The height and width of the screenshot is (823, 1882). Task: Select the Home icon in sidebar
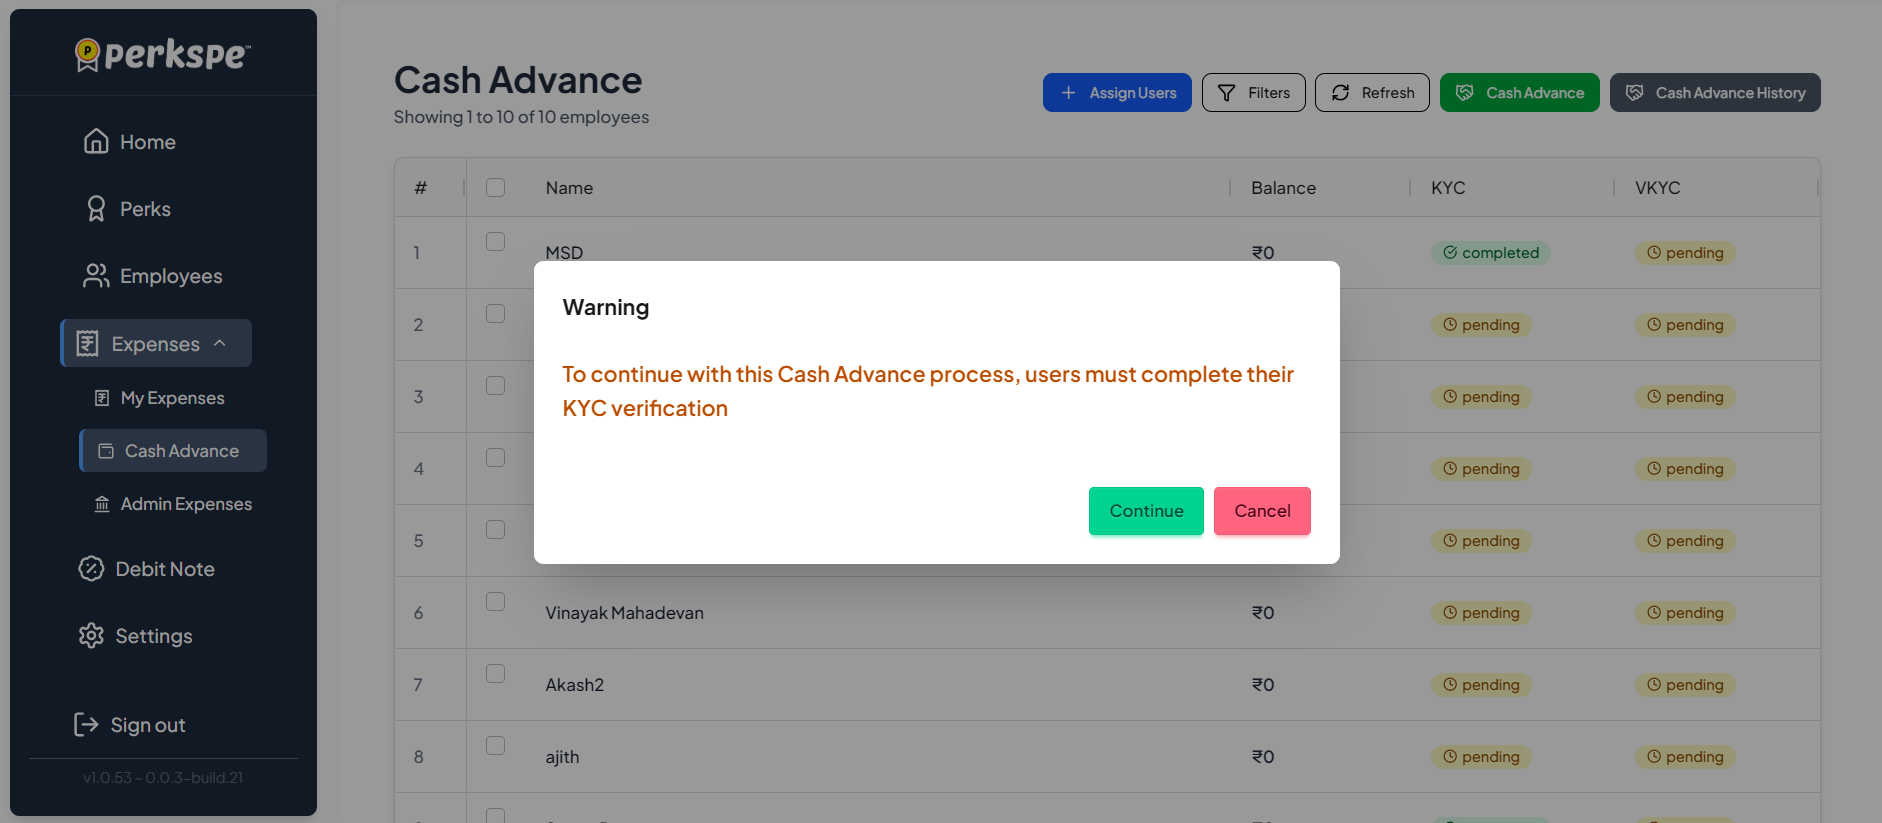coord(96,141)
